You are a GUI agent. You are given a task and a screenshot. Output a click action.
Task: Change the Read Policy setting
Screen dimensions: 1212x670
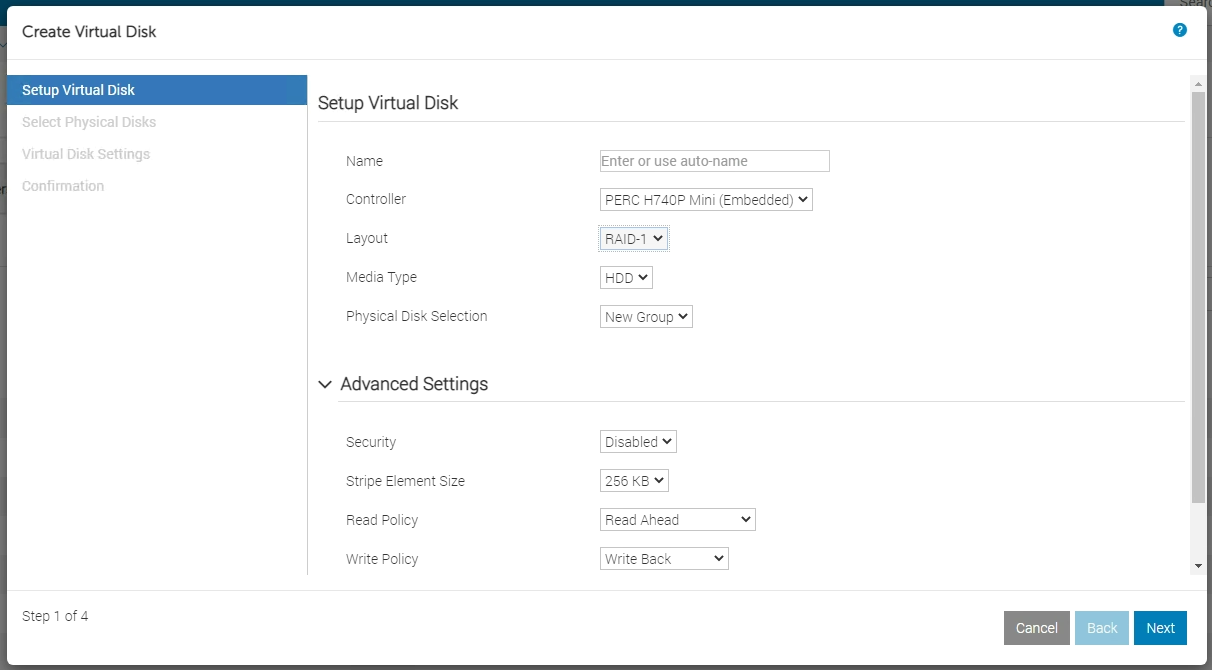click(x=677, y=519)
